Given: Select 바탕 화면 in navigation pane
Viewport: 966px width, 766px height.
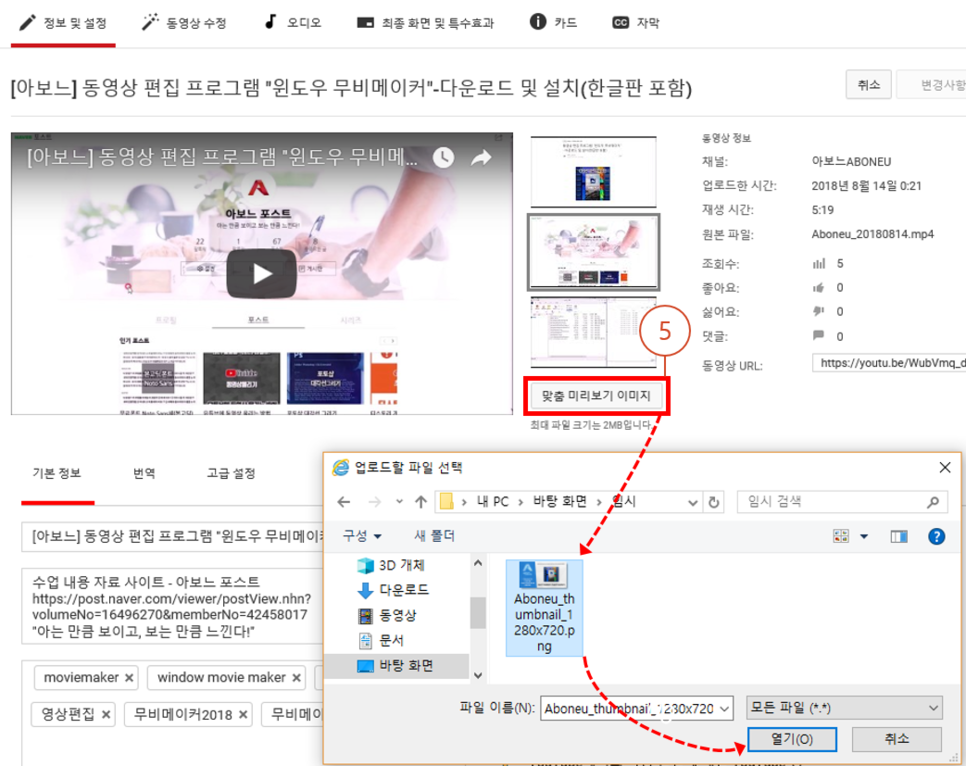Looking at the screenshot, I should (x=396, y=666).
